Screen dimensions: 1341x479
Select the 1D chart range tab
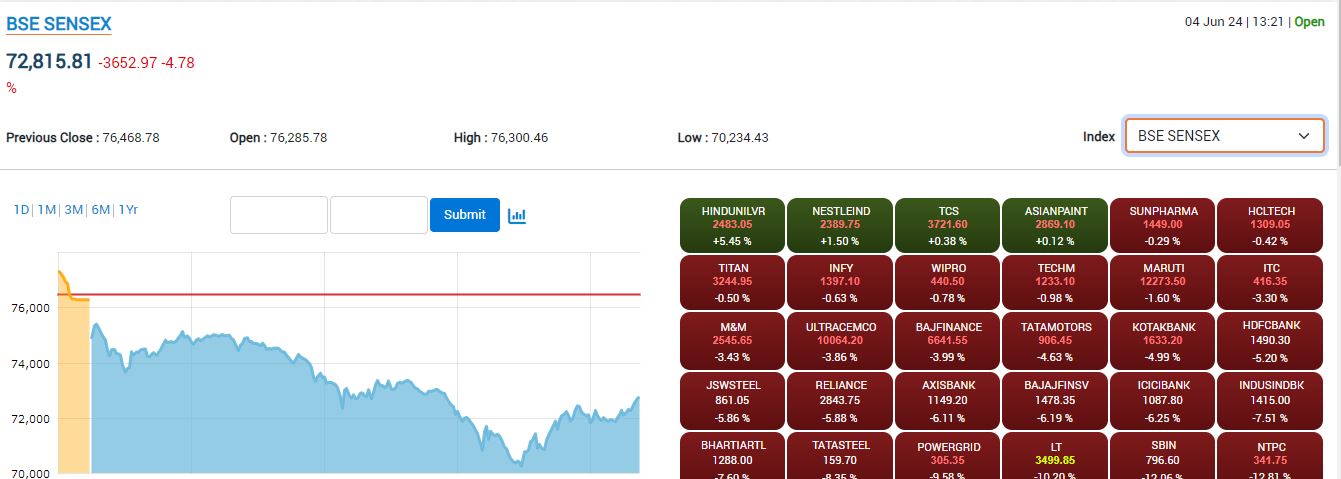pyautogui.click(x=21, y=210)
